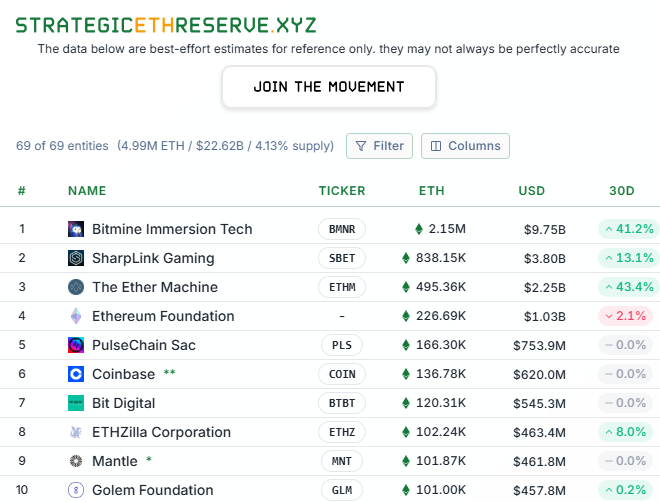The image size is (660, 502).
Task: Click the BMNR ticker badge
Action: tap(342, 229)
